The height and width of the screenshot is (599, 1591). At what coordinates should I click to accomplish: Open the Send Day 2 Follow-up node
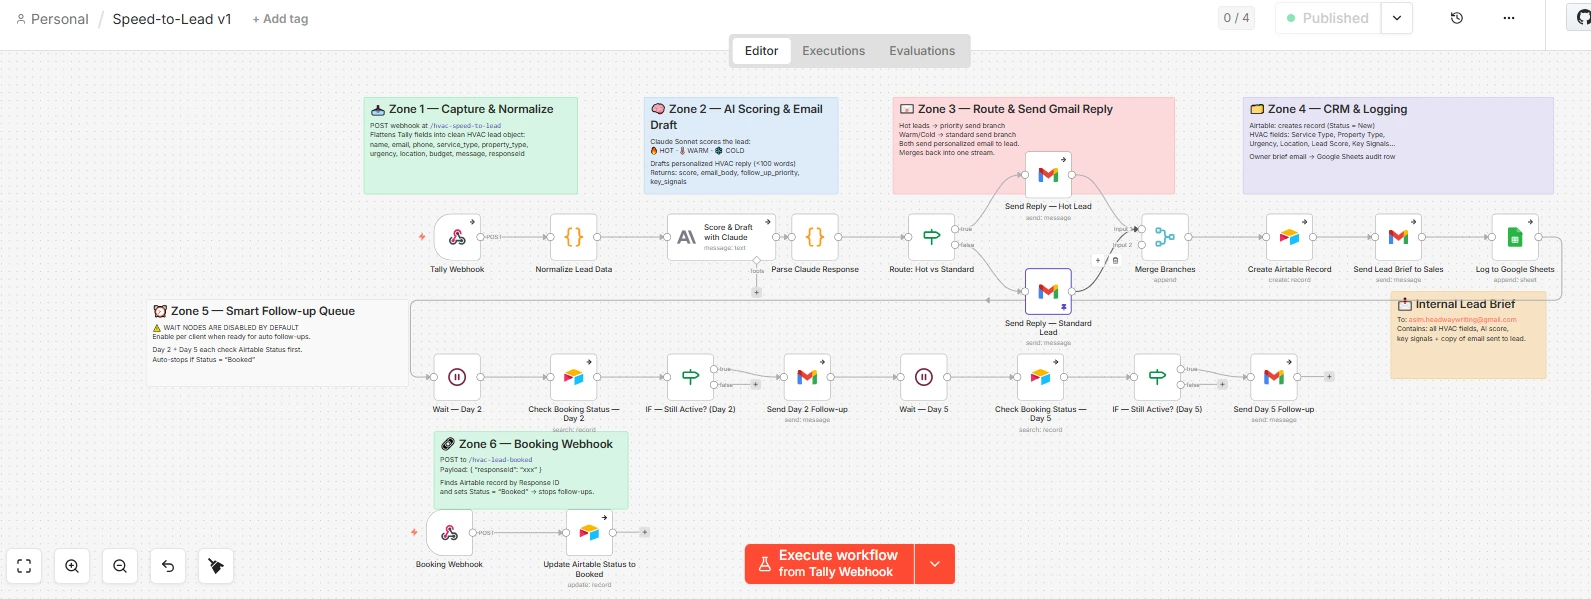(x=807, y=377)
